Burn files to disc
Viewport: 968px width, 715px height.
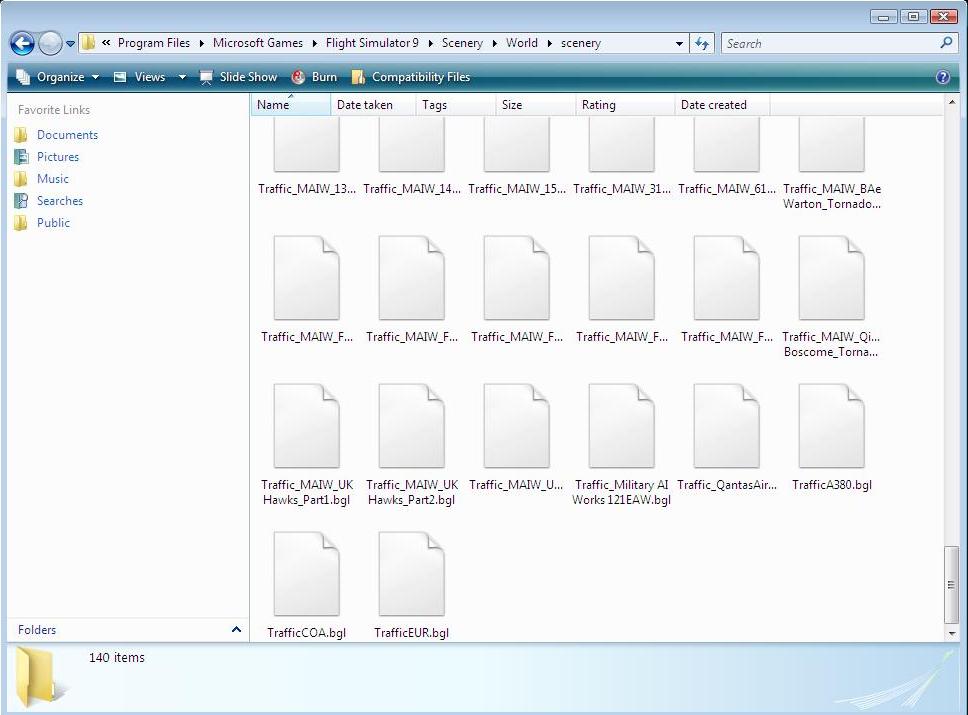[314, 77]
